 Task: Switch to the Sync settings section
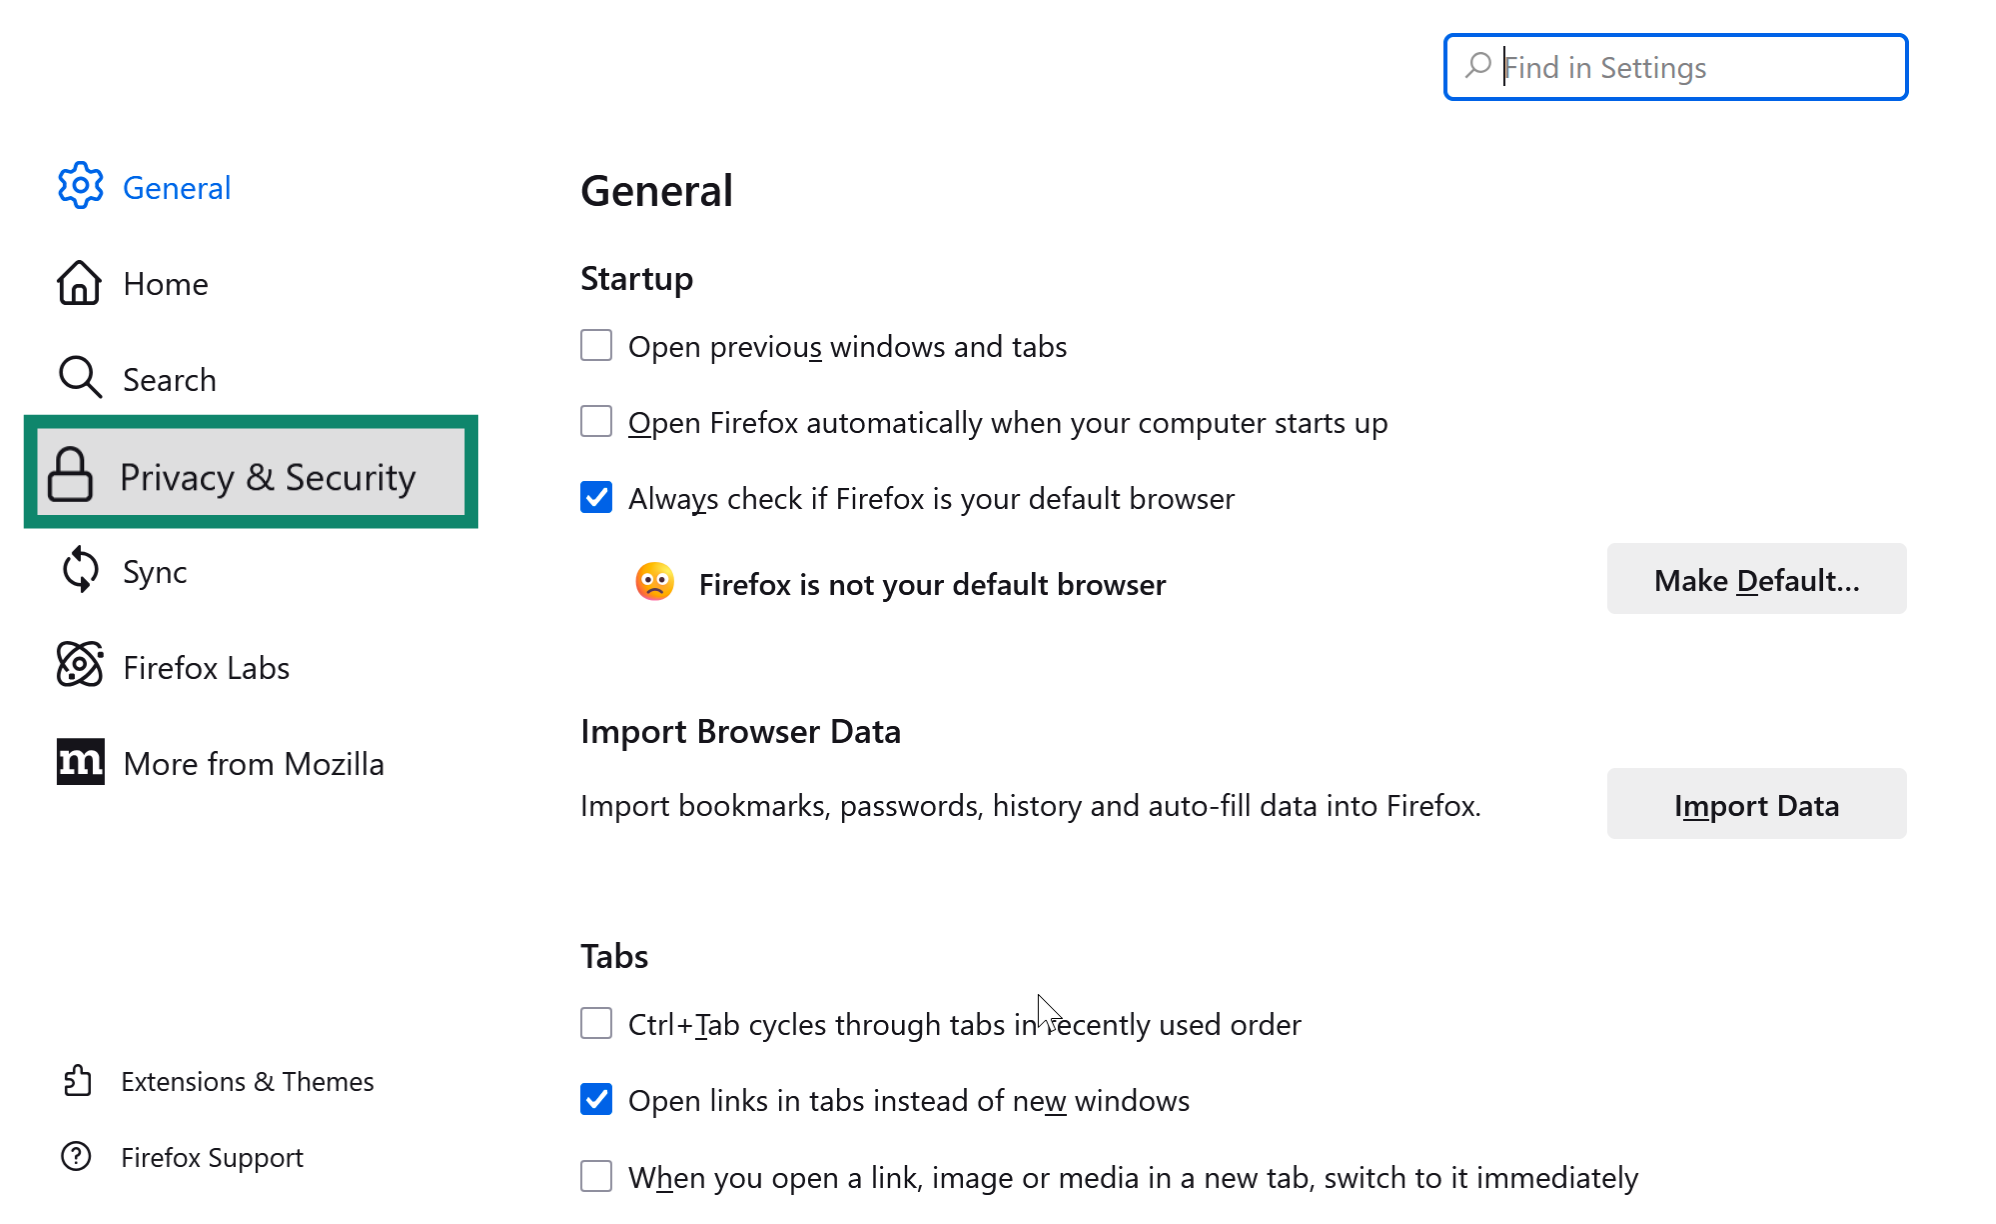(x=154, y=570)
